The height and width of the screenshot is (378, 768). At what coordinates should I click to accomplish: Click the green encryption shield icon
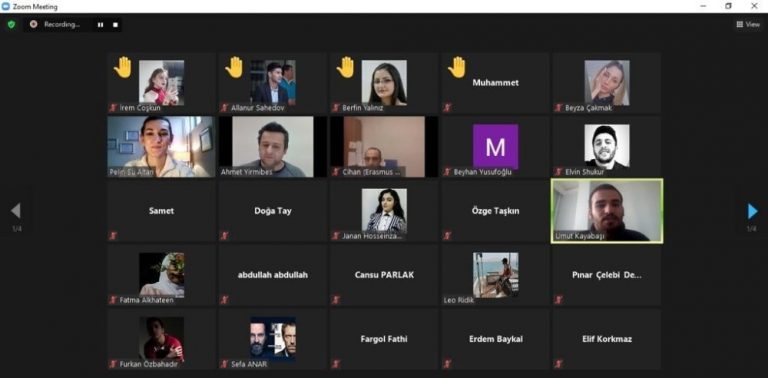click(x=11, y=24)
